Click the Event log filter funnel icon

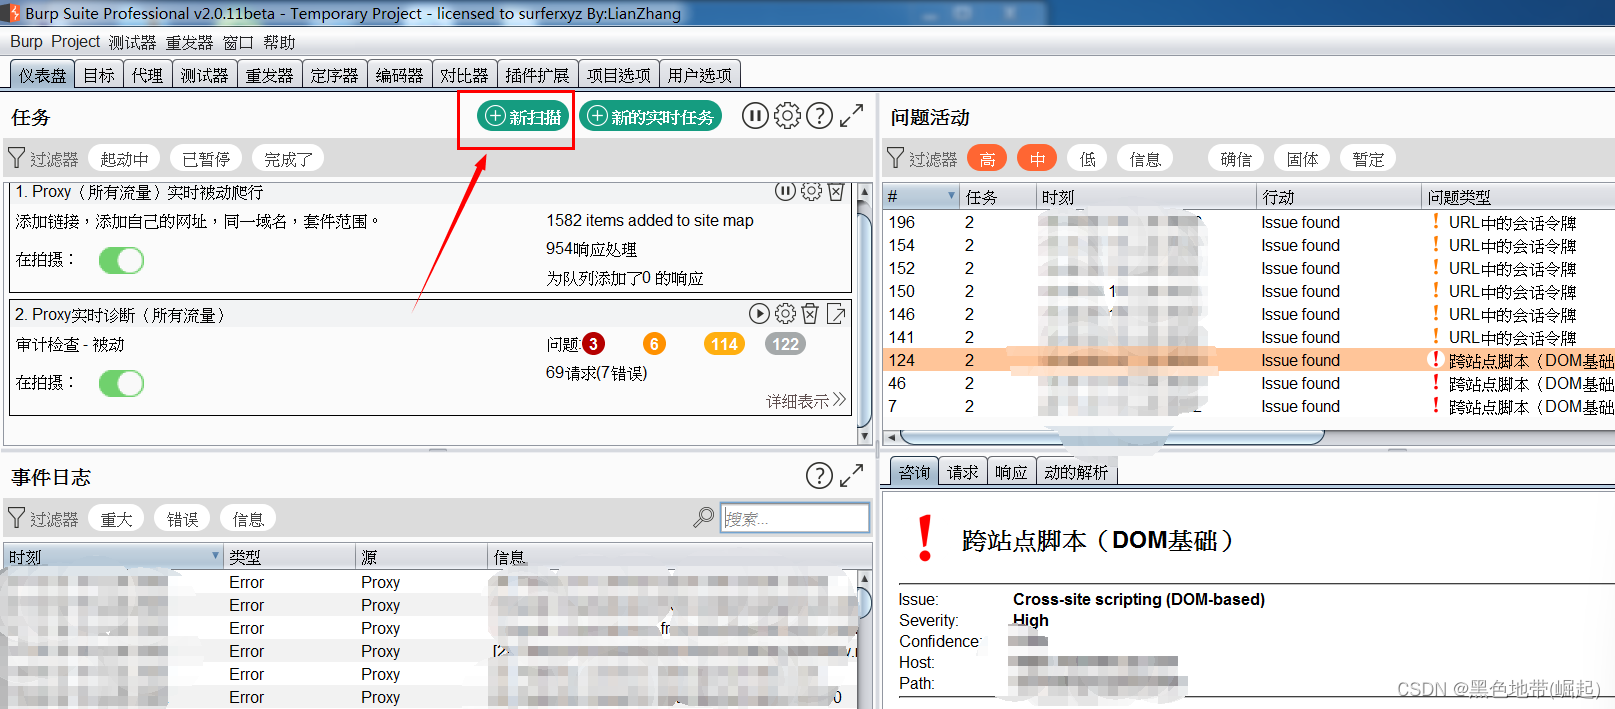pyautogui.click(x=17, y=518)
